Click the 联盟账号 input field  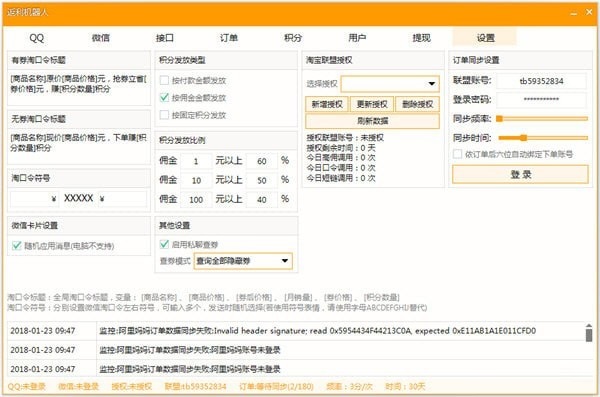(541, 81)
